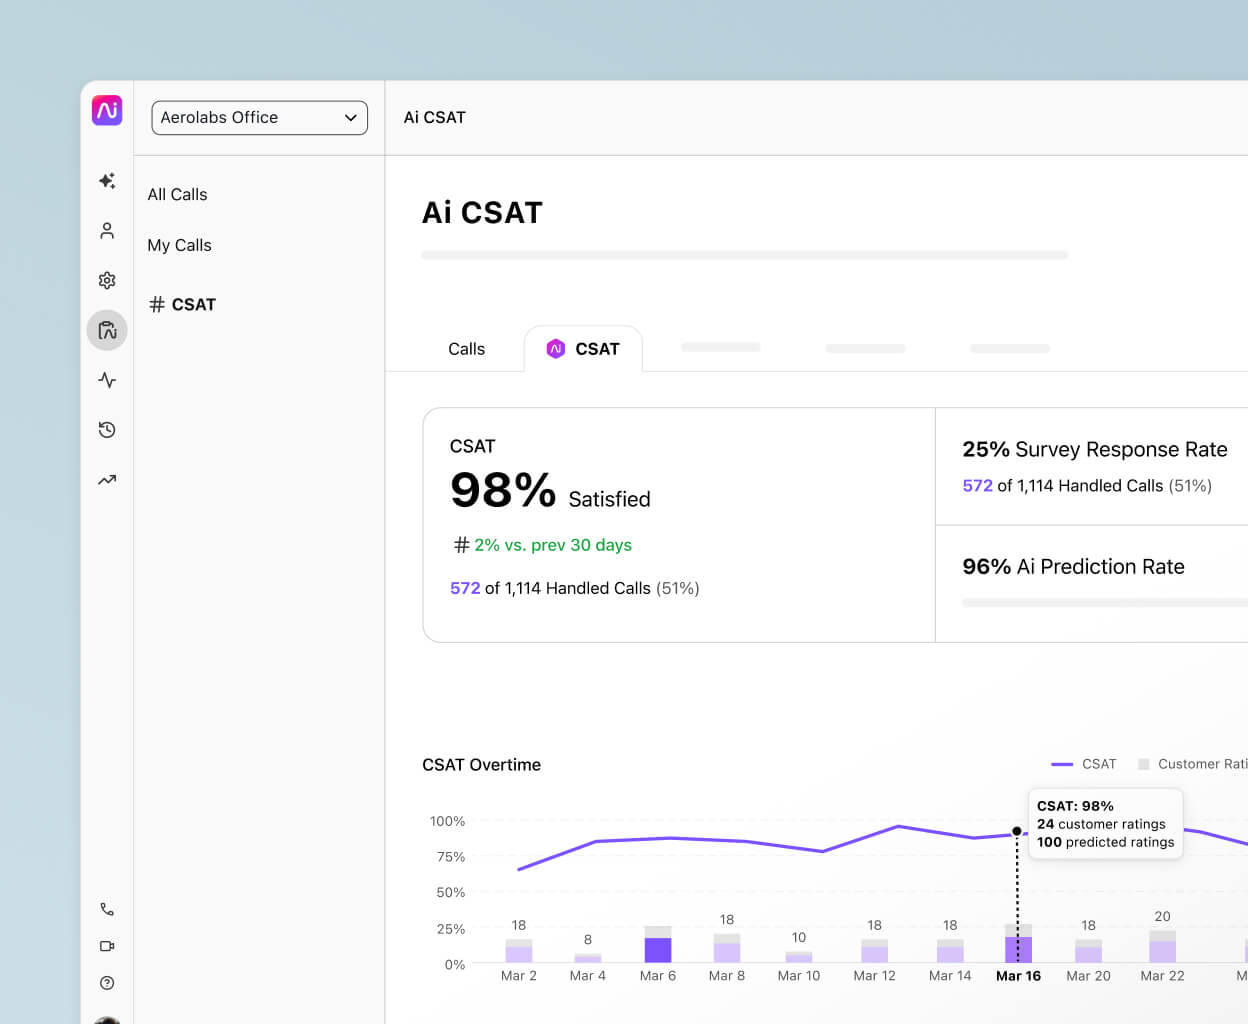
Task: Click the highlighted Ai clipboard sidebar icon
Action: pos(107,330)
